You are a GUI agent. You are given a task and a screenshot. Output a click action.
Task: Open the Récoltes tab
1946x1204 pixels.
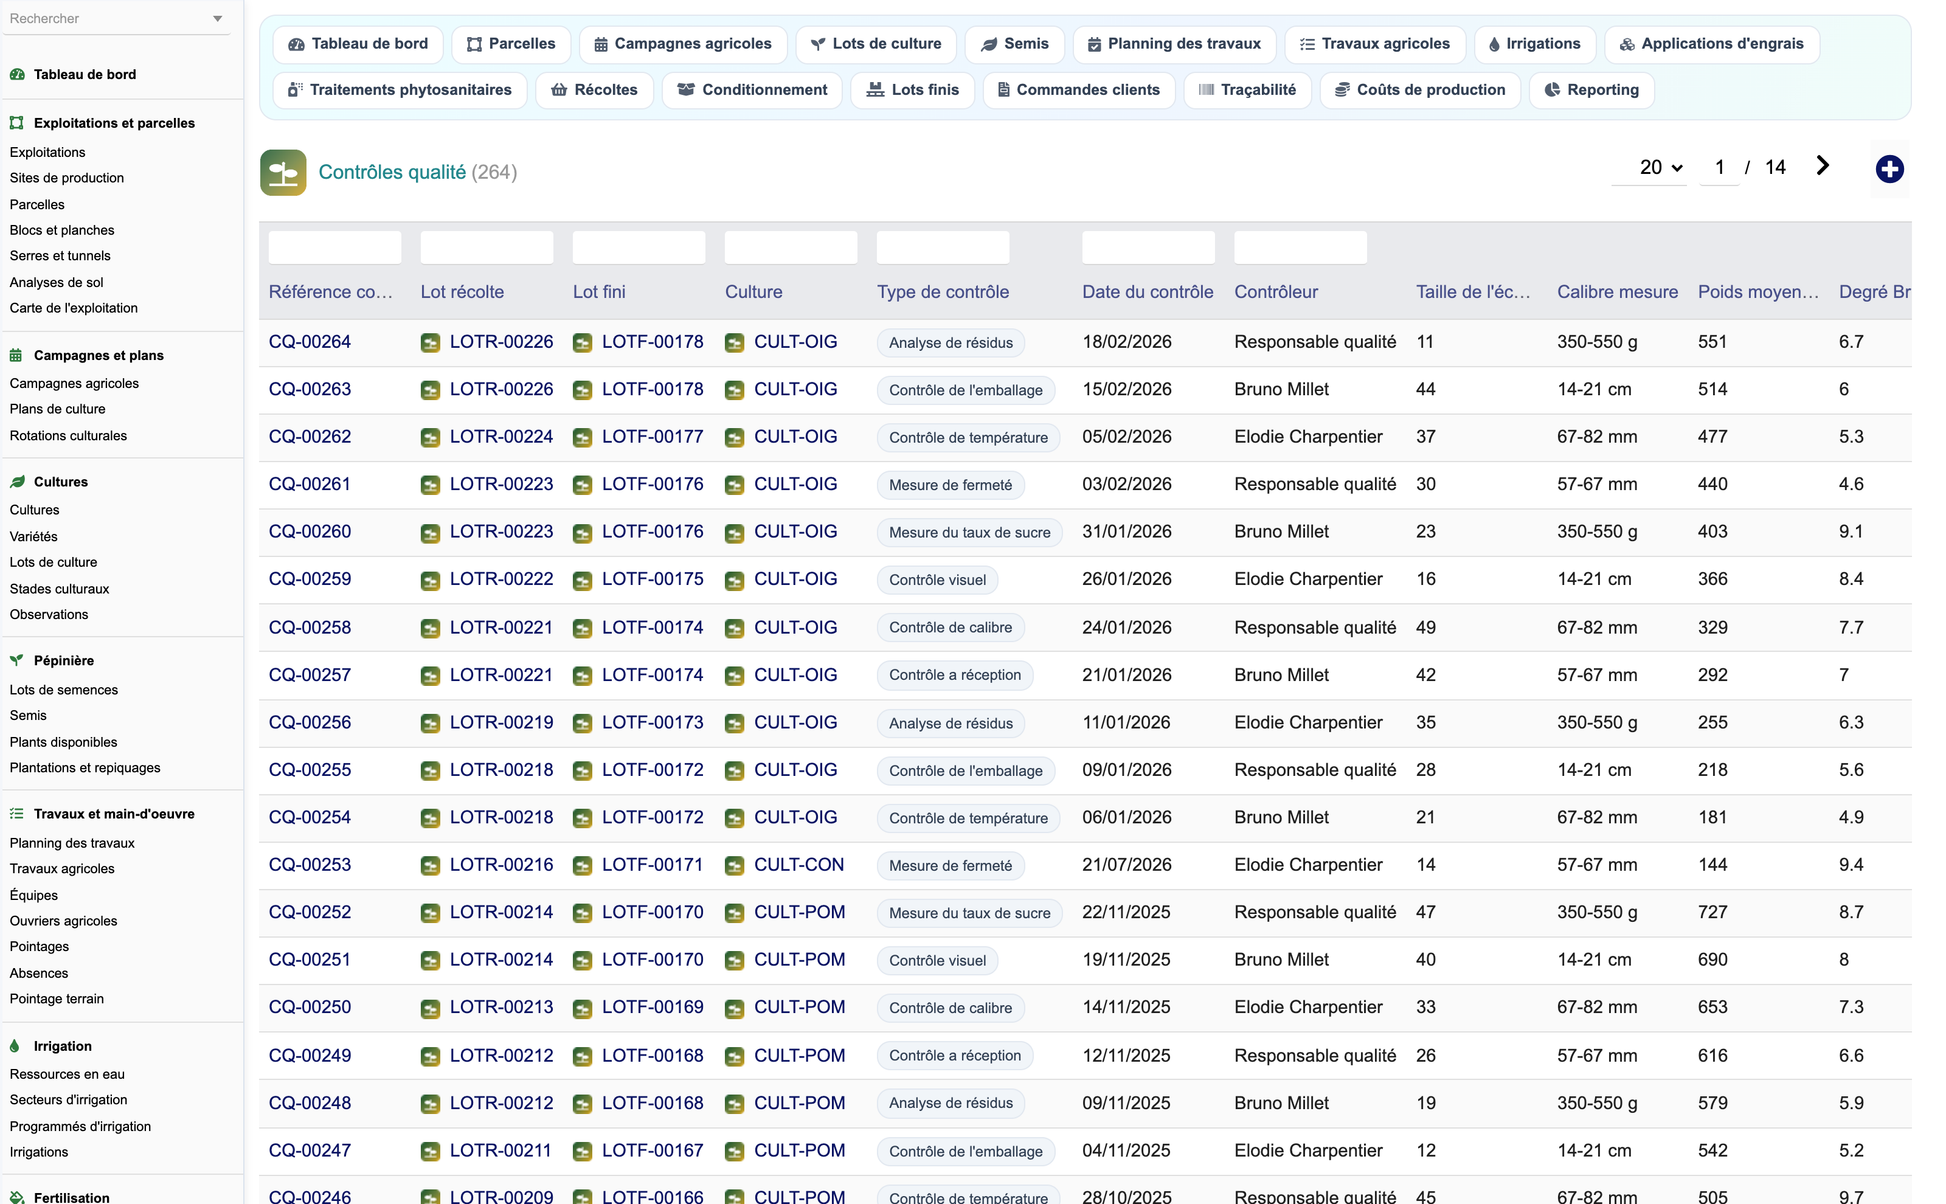(x=594, y=90)
